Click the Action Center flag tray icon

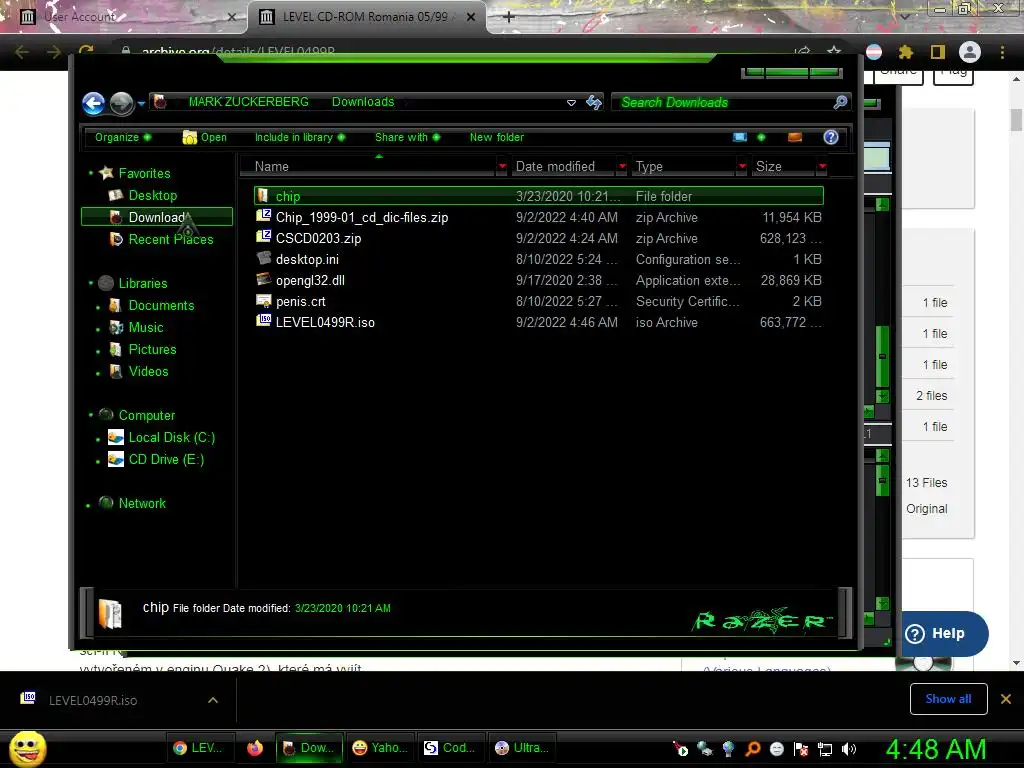[x=801, y=749]
